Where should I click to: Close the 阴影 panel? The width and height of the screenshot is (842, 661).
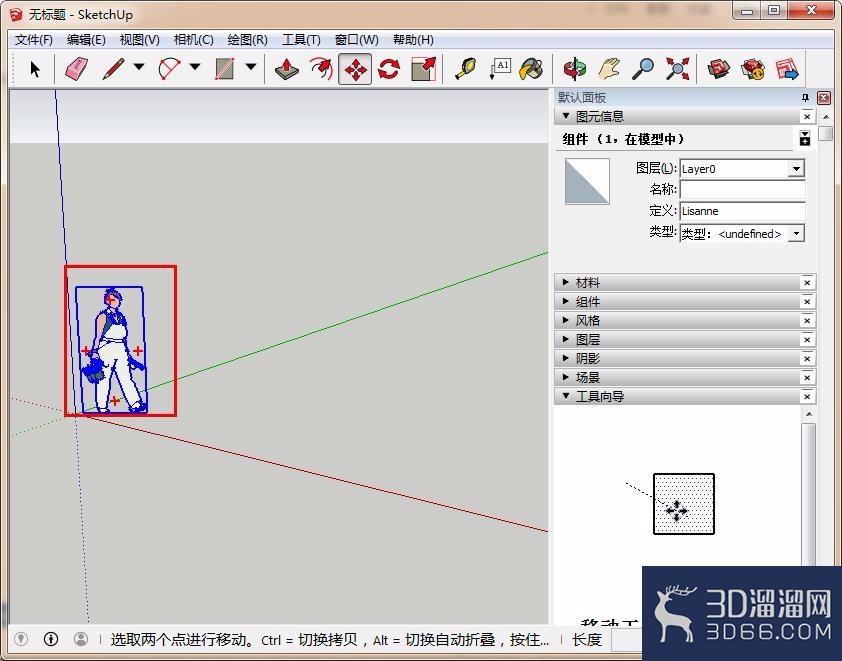point(807,359)
